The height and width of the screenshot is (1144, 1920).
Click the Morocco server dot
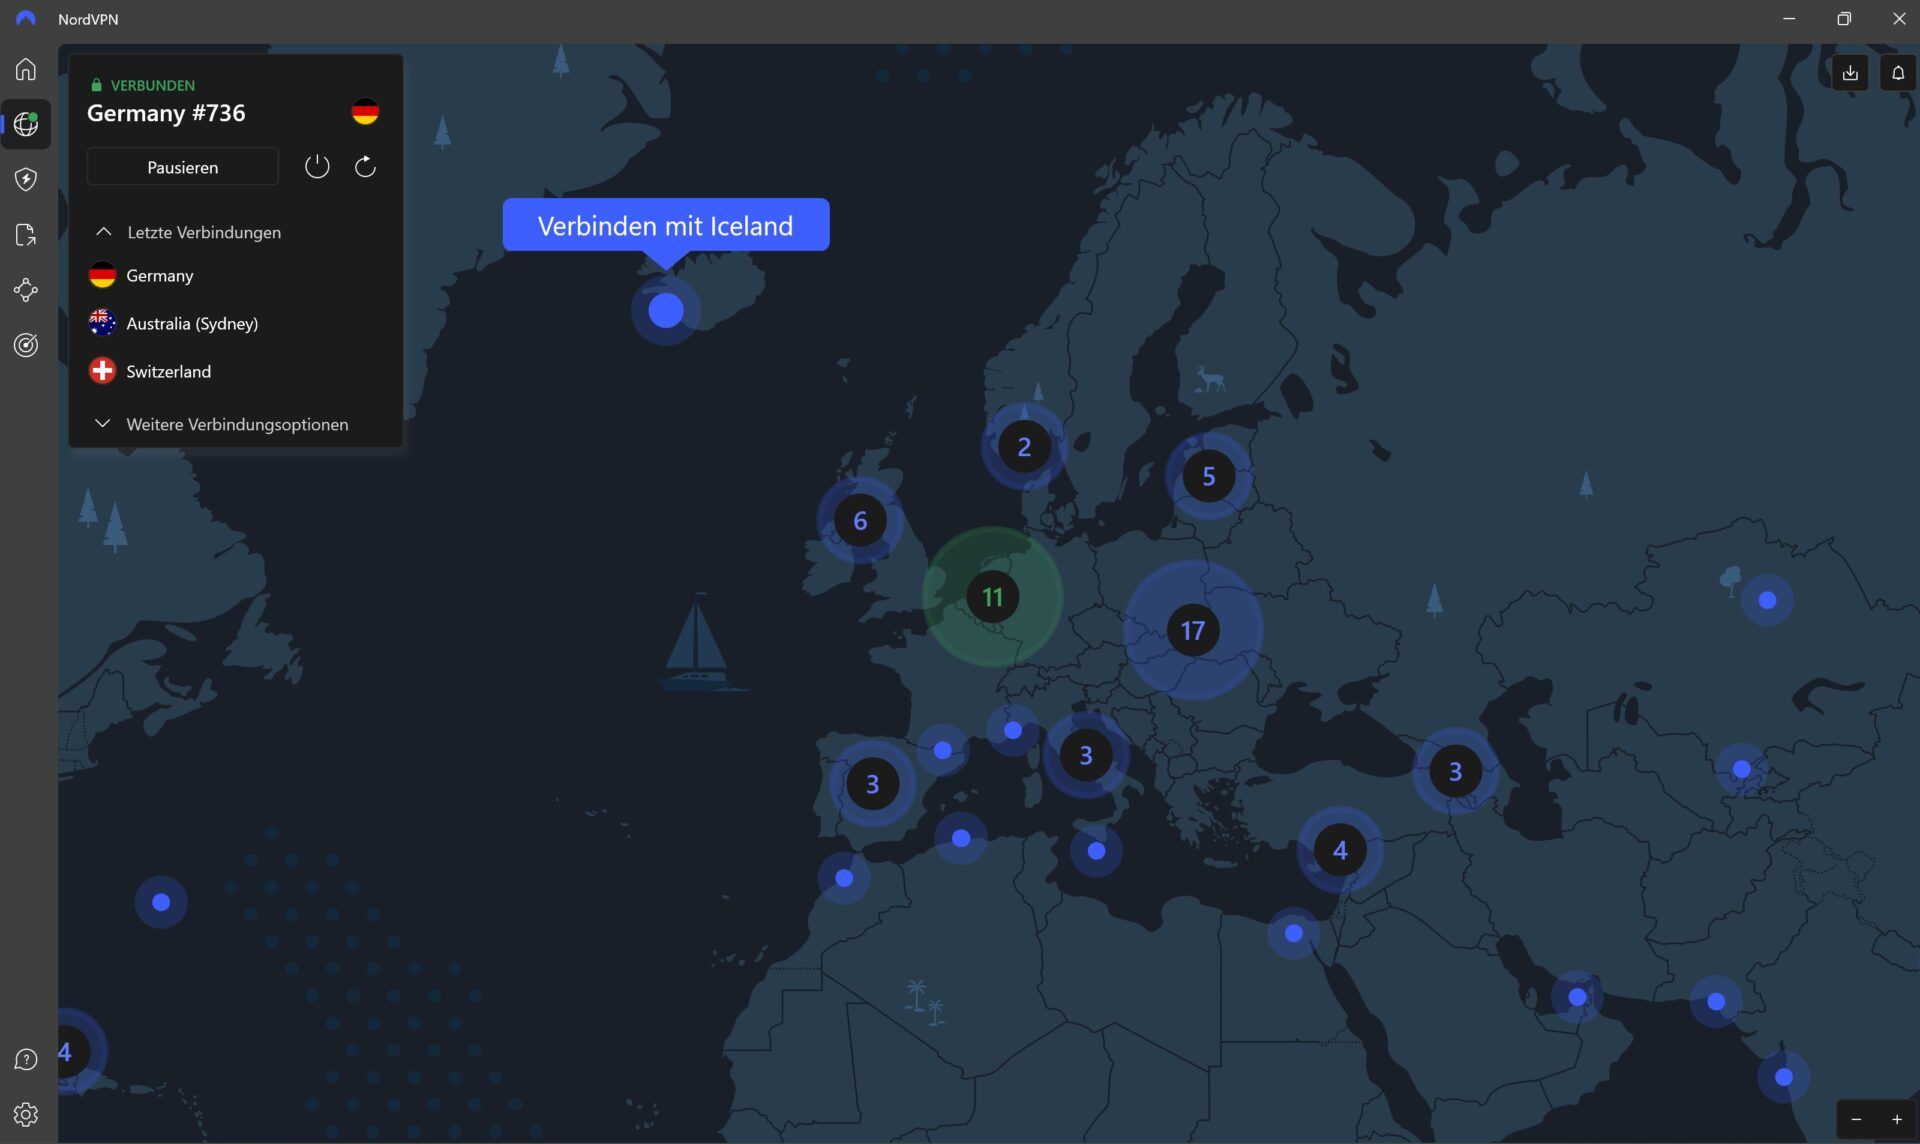(x=844, y=878)
